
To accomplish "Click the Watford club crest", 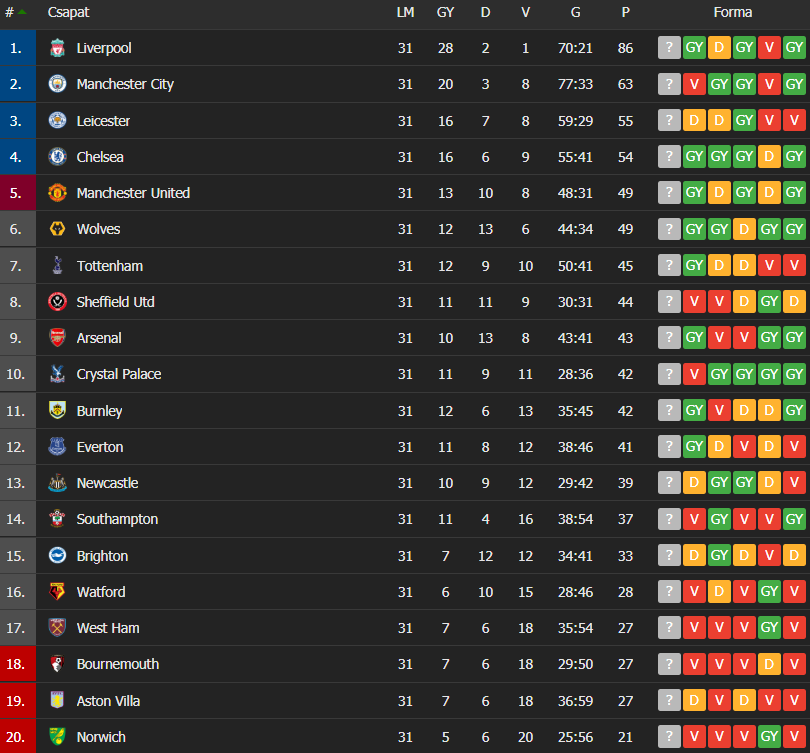I will (57, 592).
